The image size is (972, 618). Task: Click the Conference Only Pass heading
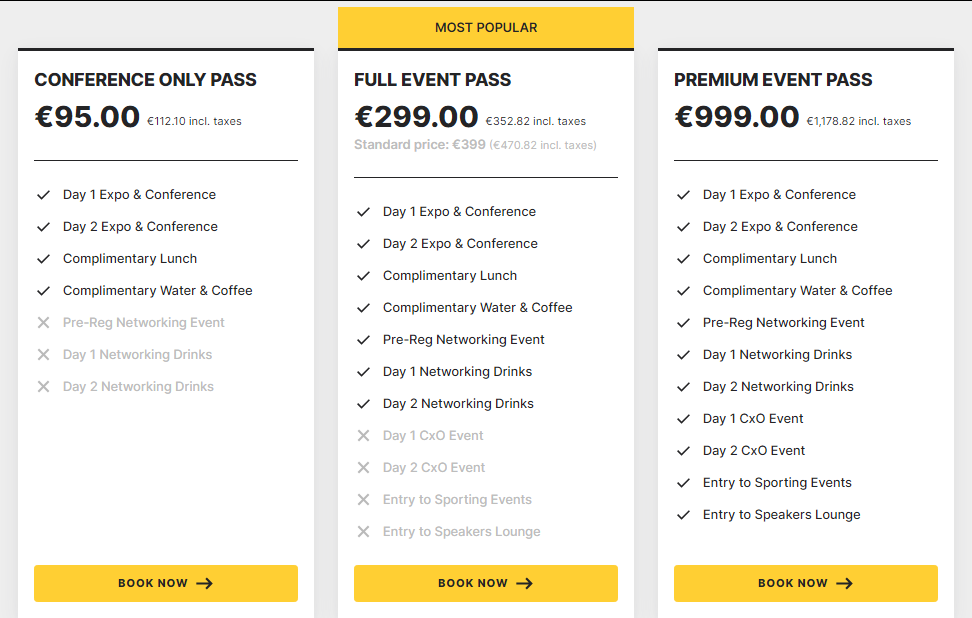pyautogui.click(x=145, y=79)
